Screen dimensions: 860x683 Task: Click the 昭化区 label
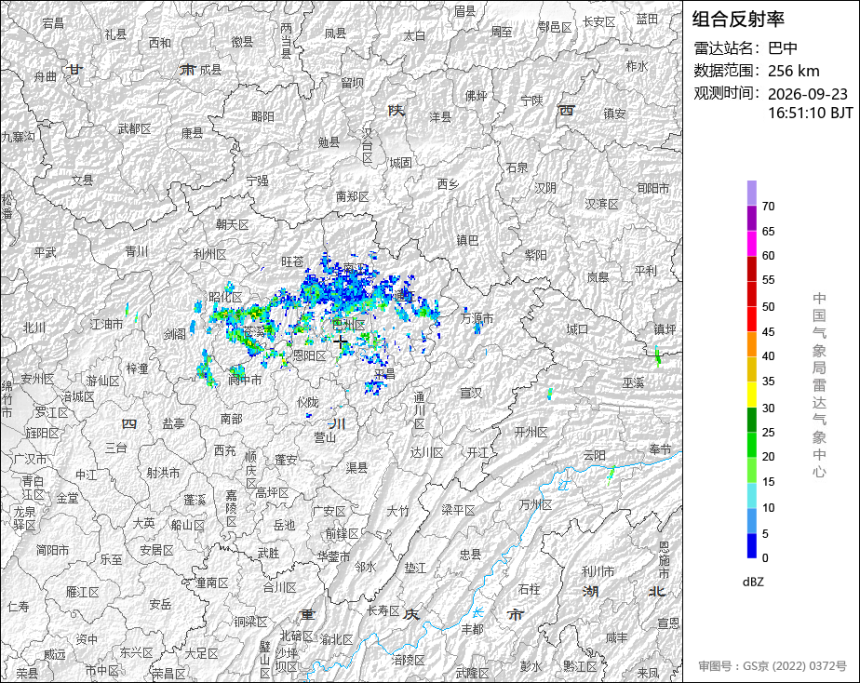pos(225,297)
